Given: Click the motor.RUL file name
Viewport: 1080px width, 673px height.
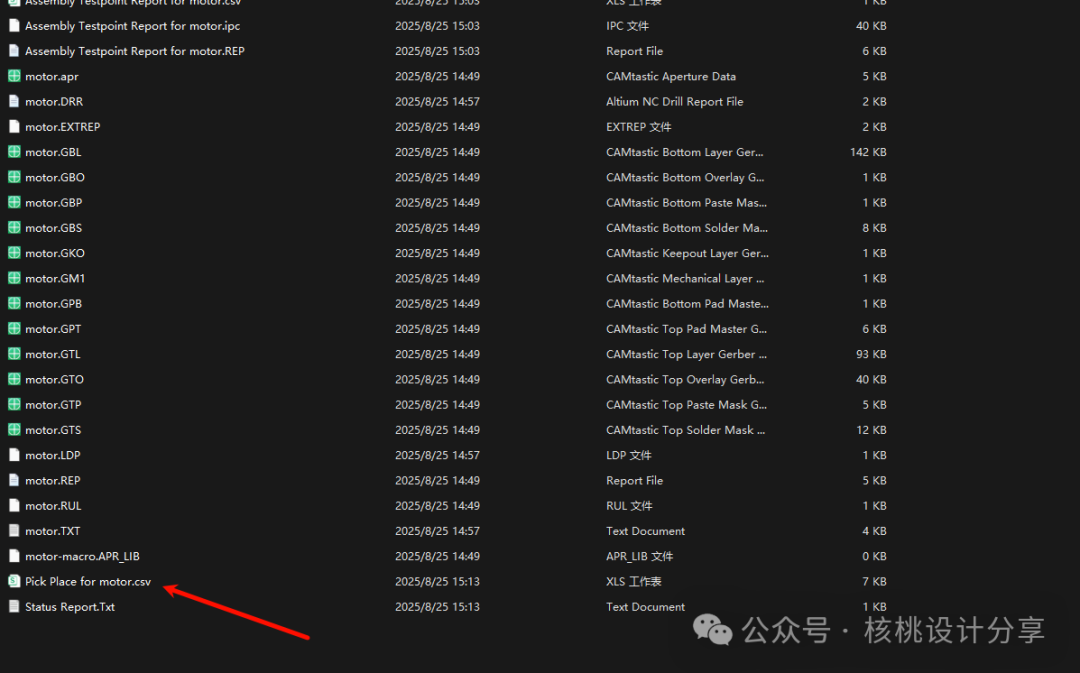Looking at the screenshot, I should coord(53,506).
